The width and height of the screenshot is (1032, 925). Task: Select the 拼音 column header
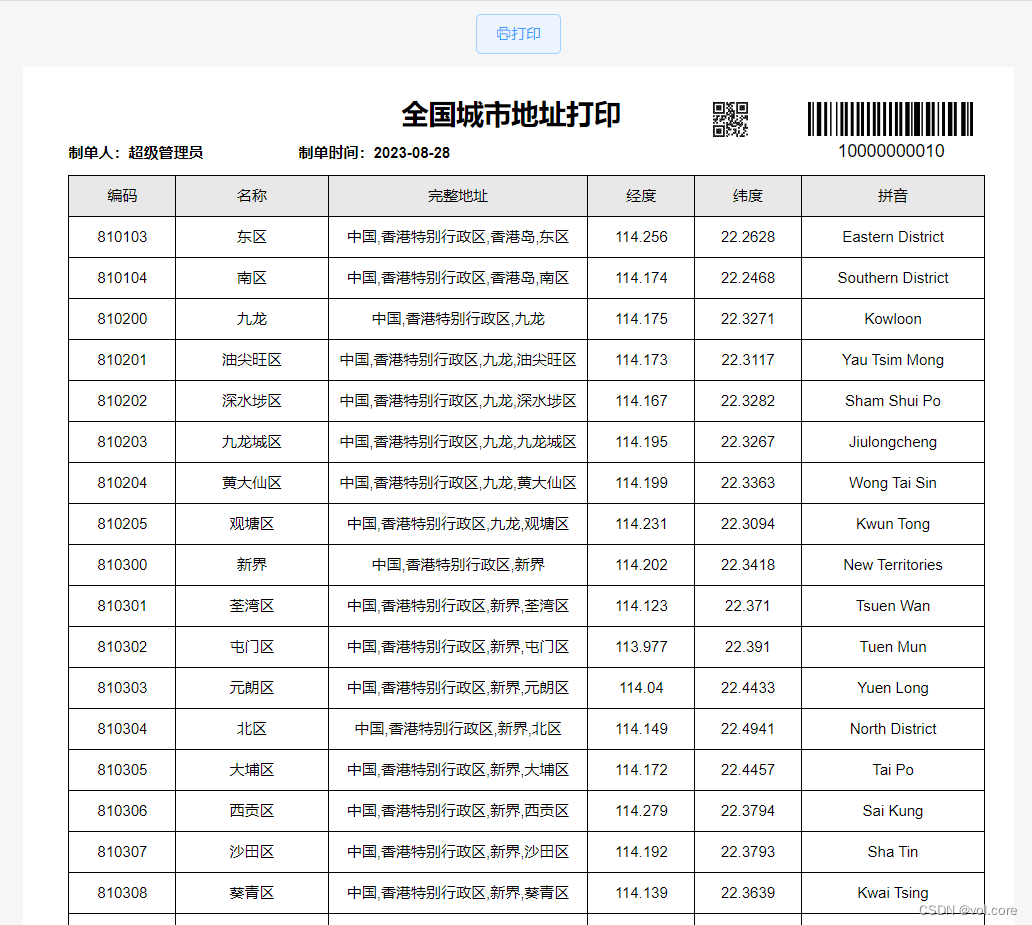pyautogui.click(x=893, y=196)
